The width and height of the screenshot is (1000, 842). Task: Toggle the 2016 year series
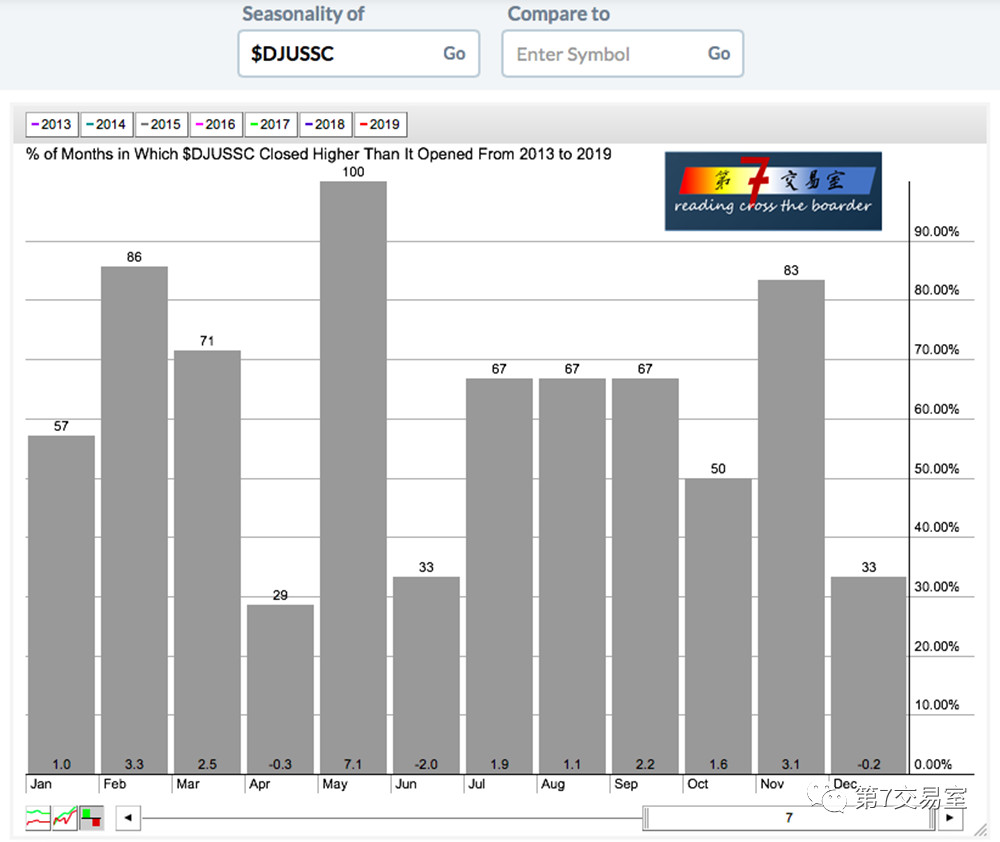[215, 124]
